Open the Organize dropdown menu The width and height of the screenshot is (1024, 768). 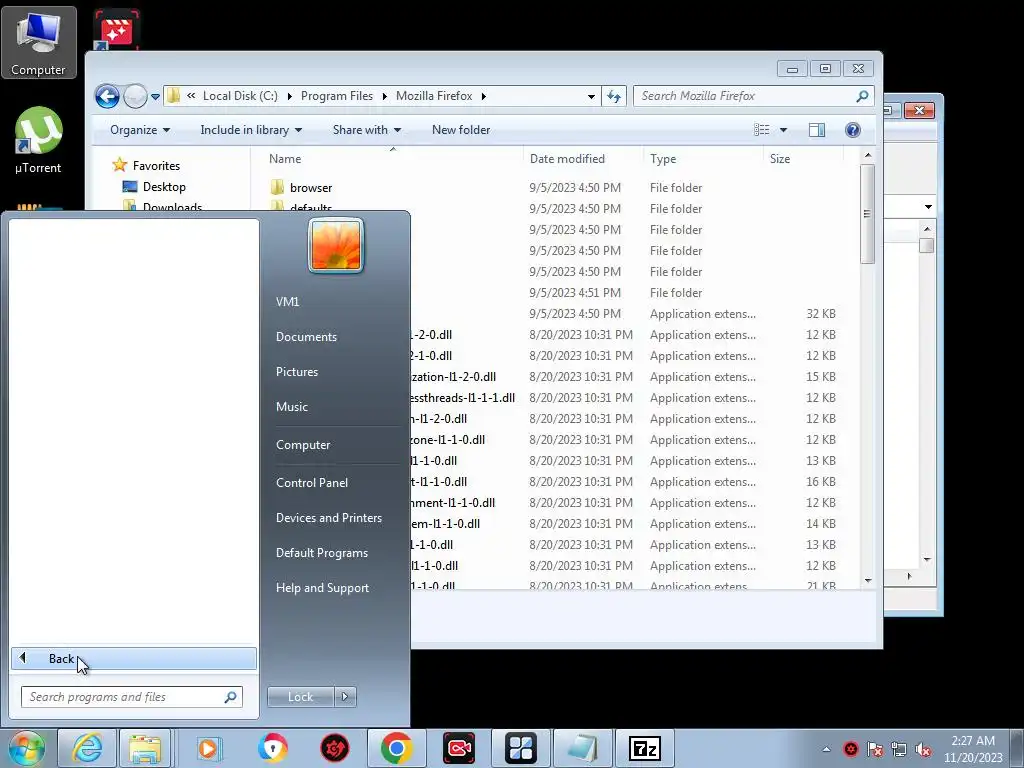[x=140, y=130]
